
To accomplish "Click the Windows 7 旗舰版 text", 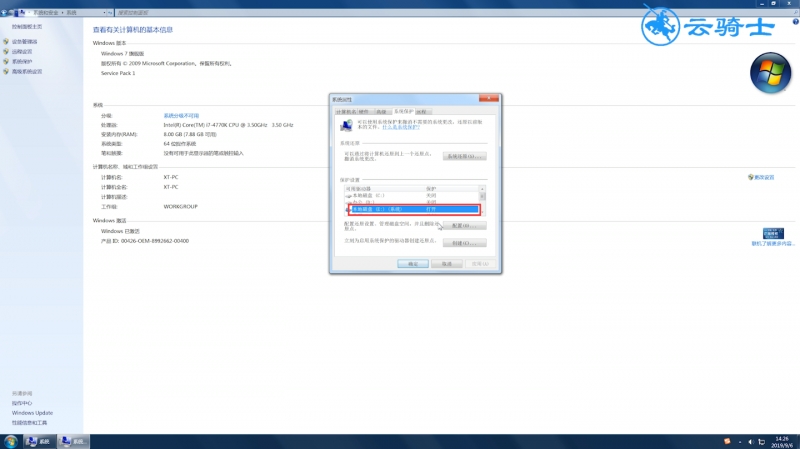I will pos(122,54).
